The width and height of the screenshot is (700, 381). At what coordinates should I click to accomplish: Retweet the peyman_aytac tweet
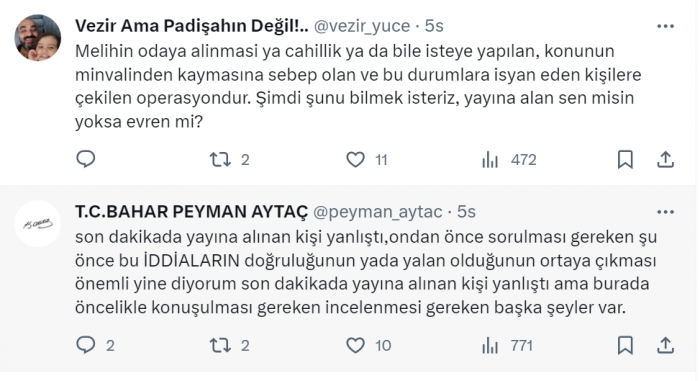pyautogui.click(x=221, y=345)
